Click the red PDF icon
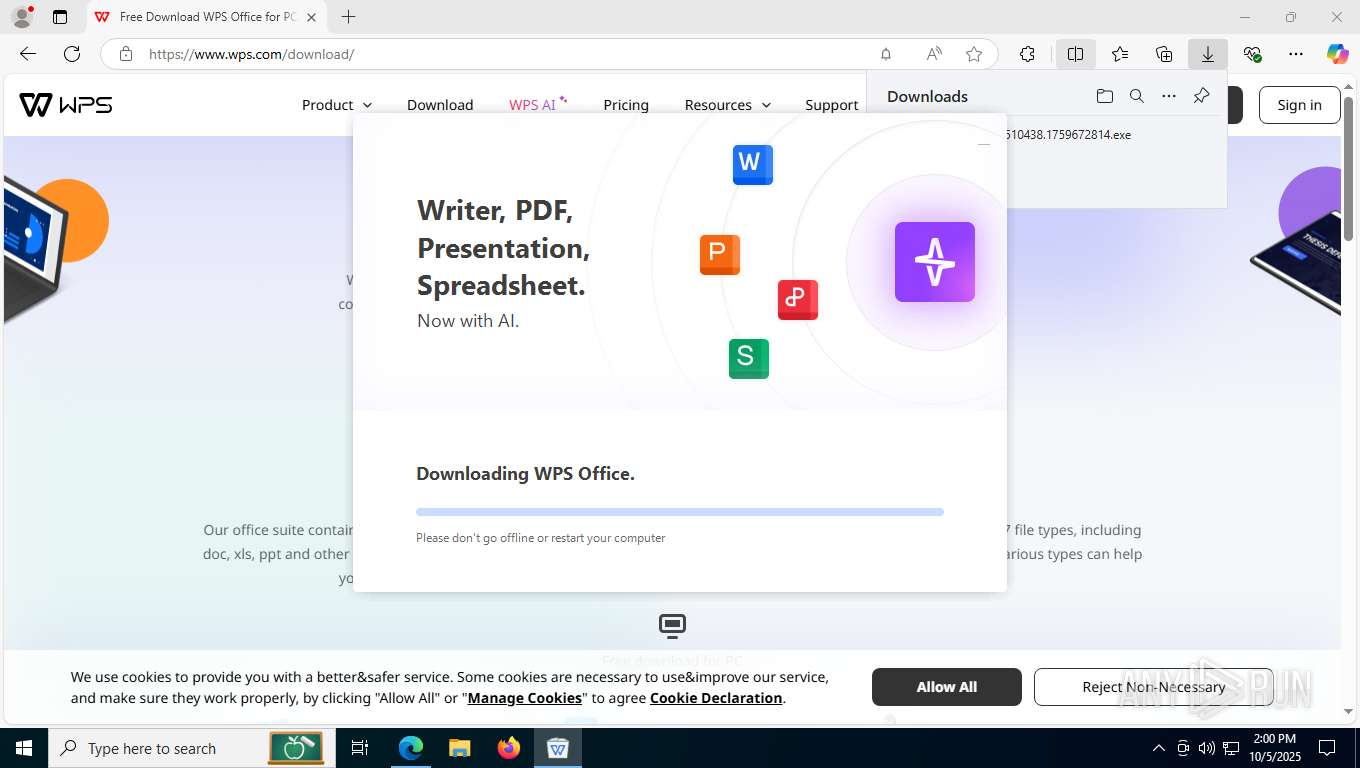The image size is (1360, 768). pos(797,299)
